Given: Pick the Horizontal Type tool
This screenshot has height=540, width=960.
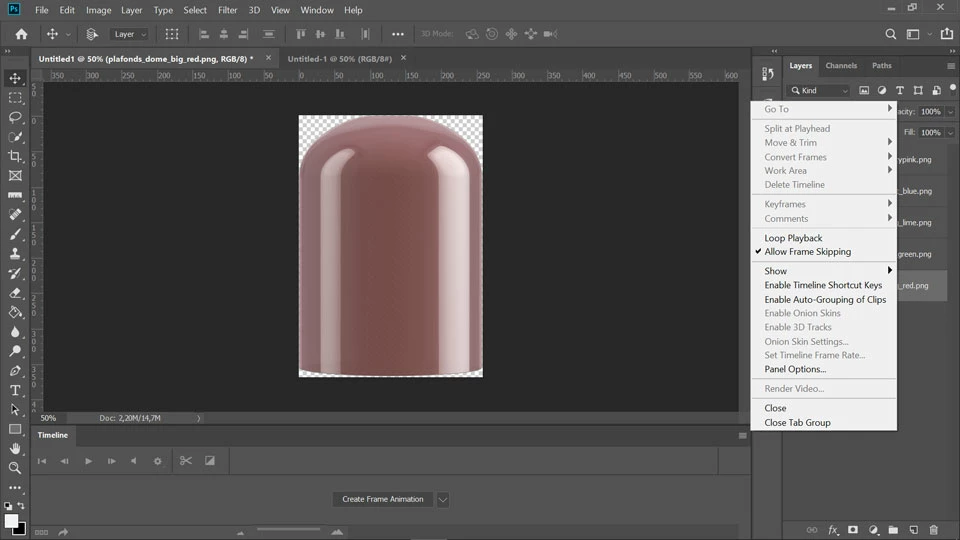Looking at the screenshot, I should [x=15, y=390].
